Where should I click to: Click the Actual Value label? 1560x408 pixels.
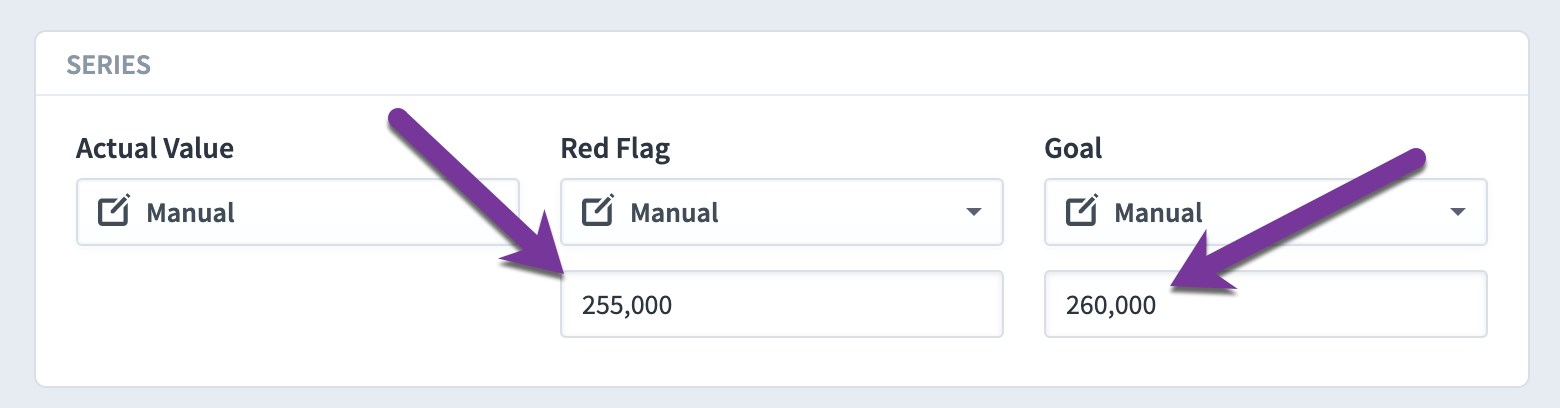point(155,149)
